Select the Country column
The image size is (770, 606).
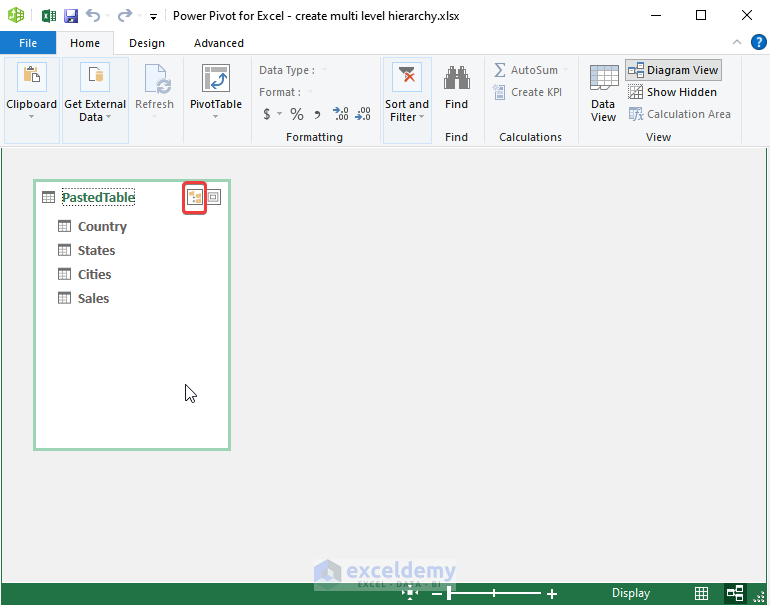pos(102,226)
